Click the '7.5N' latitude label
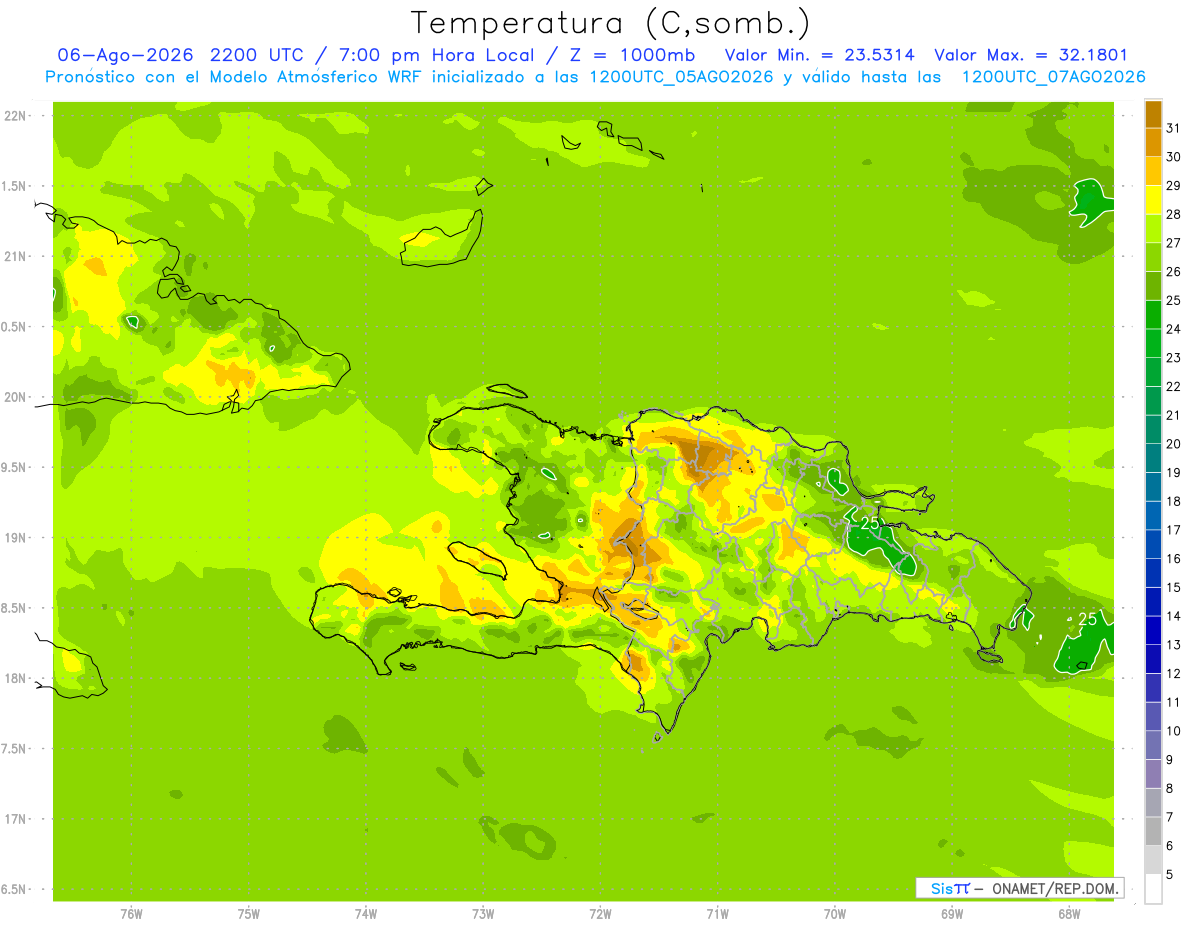This screenshot has width=1200, height=927. (x=13, y=749)
